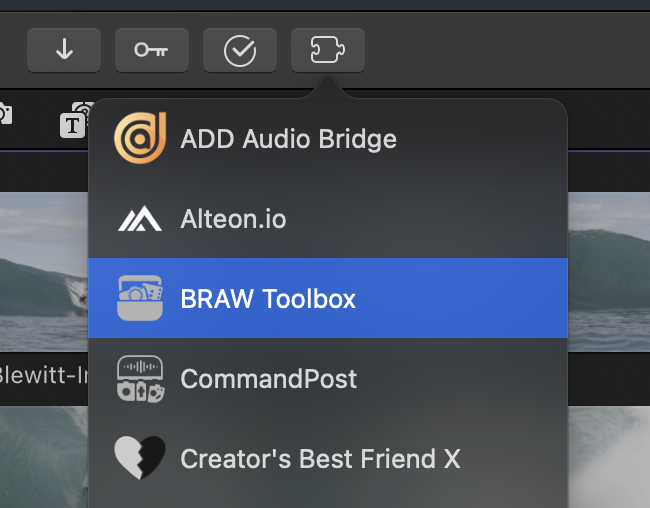Toggle the Extensions puzzle-piece button
This screenshot has height=508, width=650.
328,50
